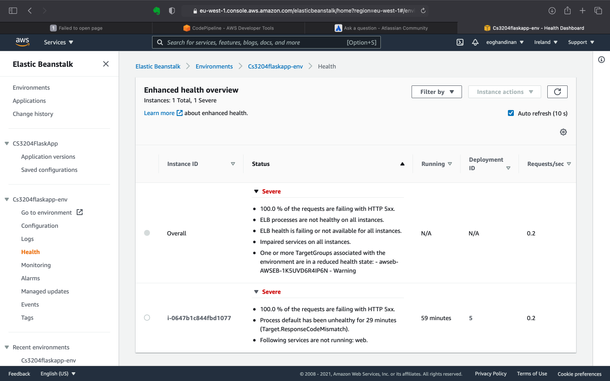Click the external-link icon beside Learn more
This screenshot has width=610, height=381.
(179, 113)
